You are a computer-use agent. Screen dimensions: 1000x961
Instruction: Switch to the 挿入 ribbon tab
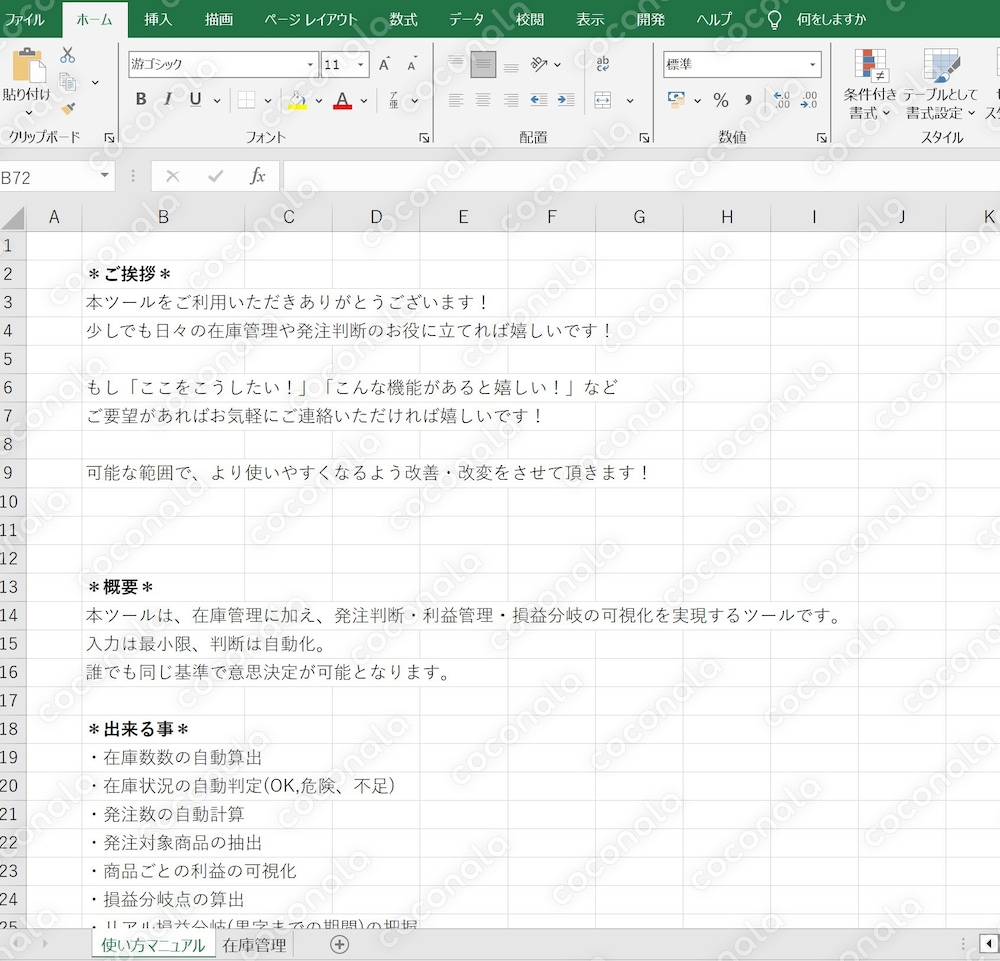coord(158,20)
